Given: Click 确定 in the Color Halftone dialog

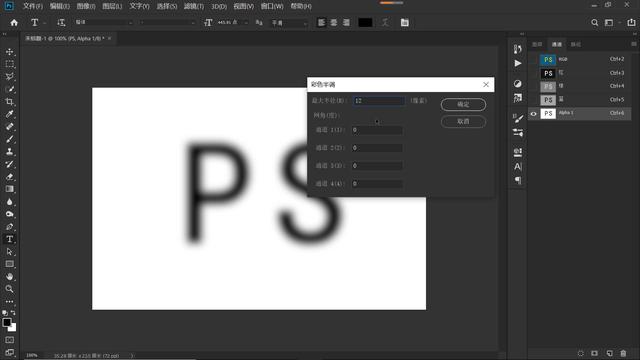Looking at the screenshot, I should coord(463,104).
